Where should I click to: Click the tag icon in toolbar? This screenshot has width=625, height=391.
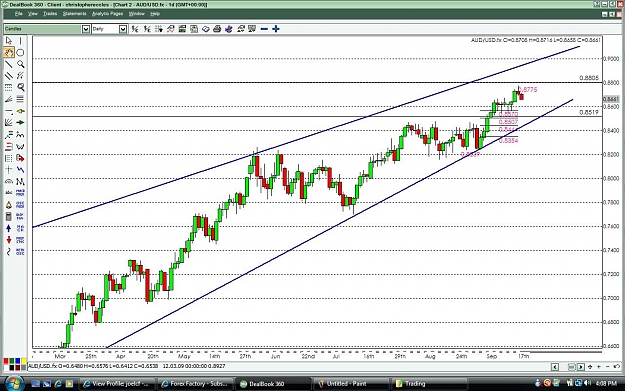205,29
